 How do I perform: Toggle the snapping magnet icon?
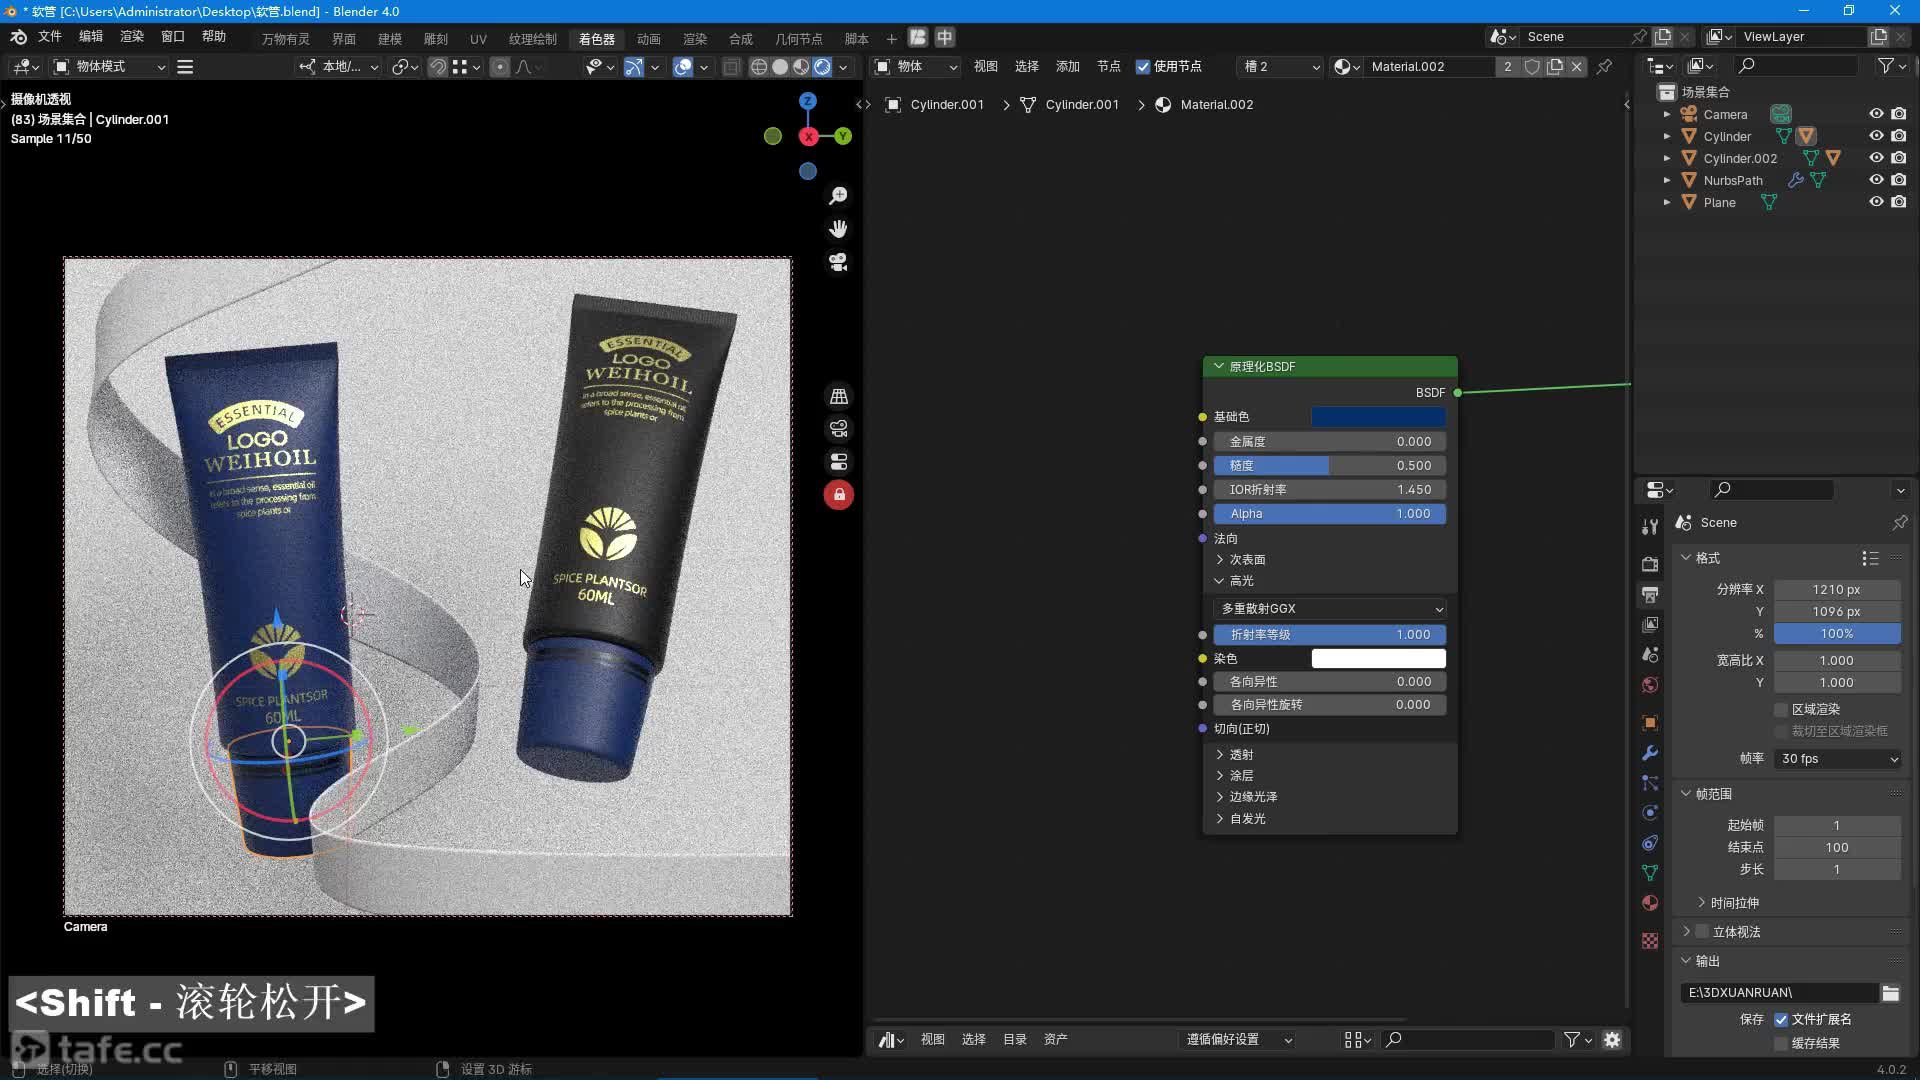pos(438,67)
